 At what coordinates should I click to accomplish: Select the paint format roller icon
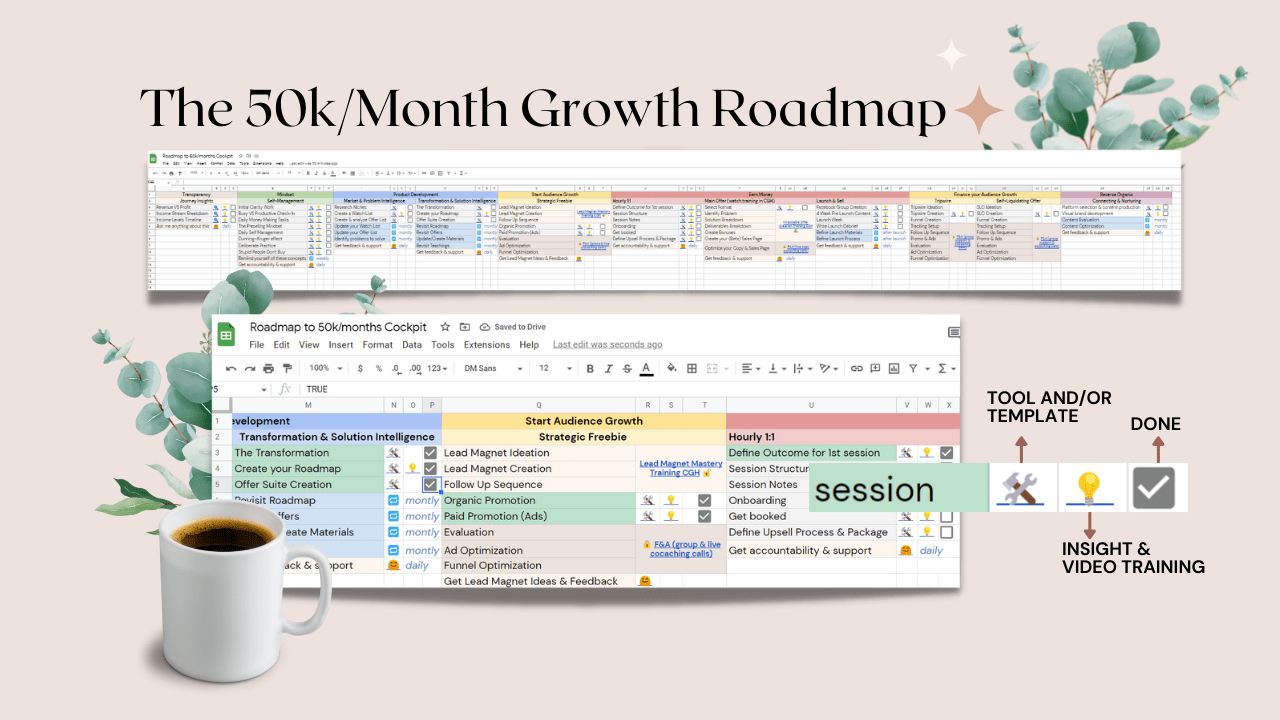pos(287,368)
